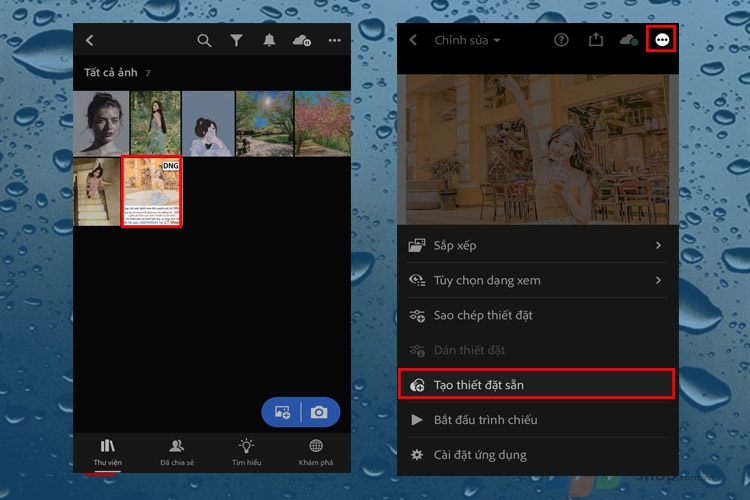Start slideshow via Bắt đầu trình chiếu
Viewport: 750px width, 500px height.
538,420
